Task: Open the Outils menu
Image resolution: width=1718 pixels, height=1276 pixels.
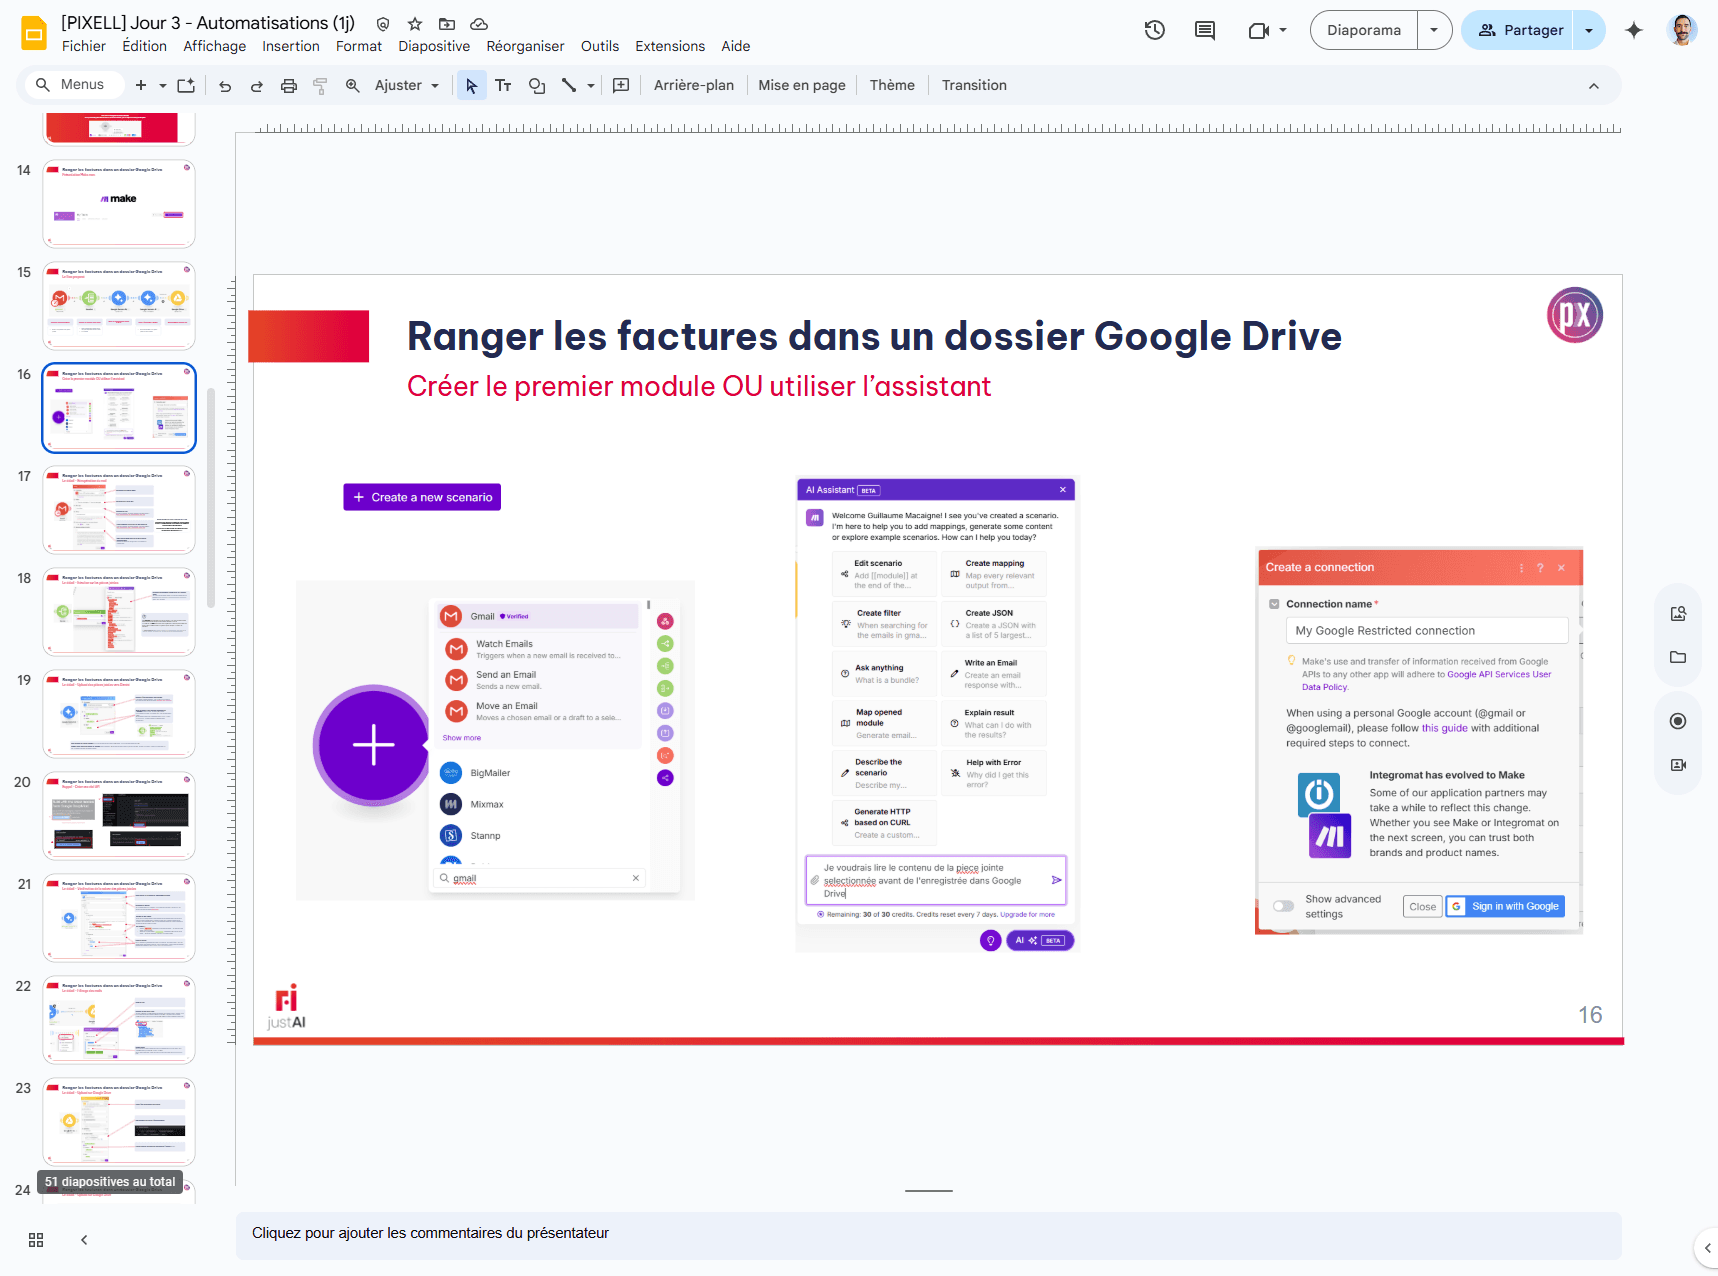Action: pos(600,46)
